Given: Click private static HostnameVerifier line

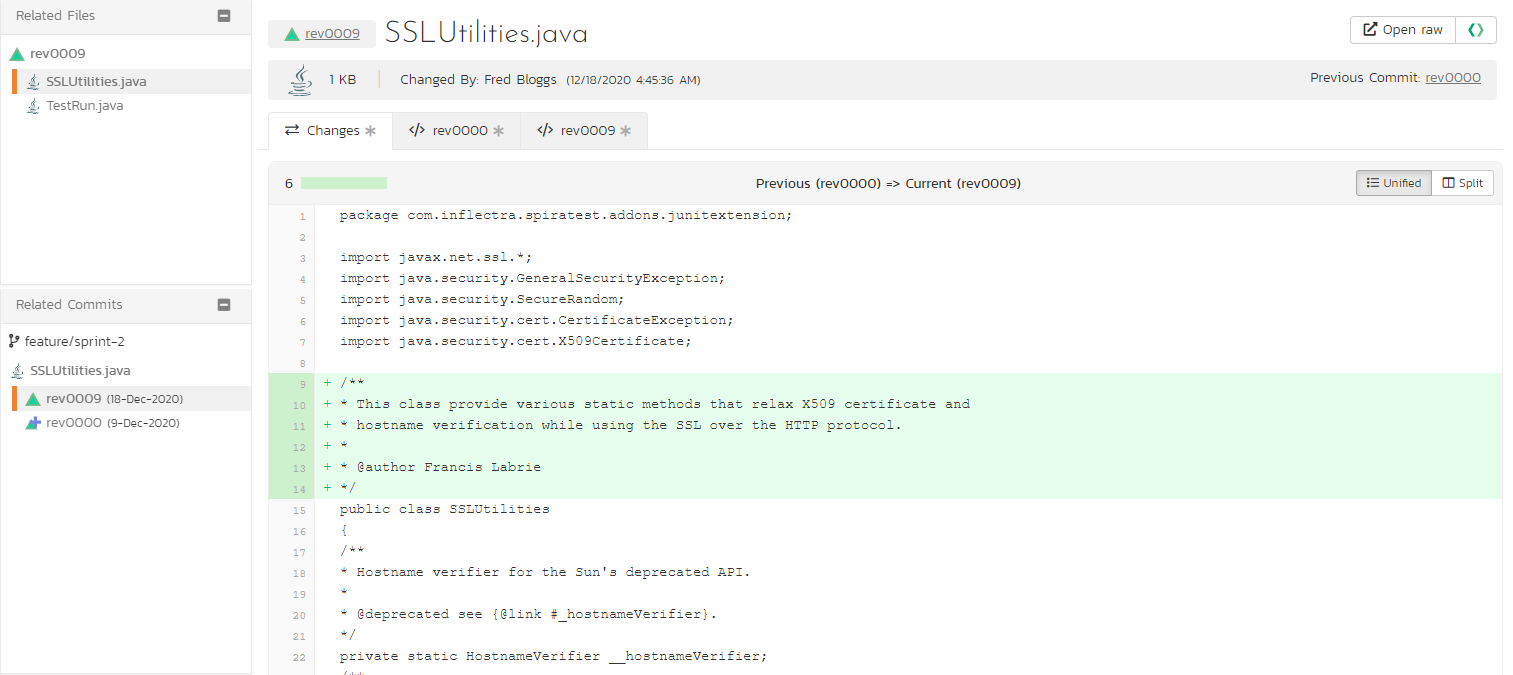Looking at the screenshot, I should pos(553,656).
